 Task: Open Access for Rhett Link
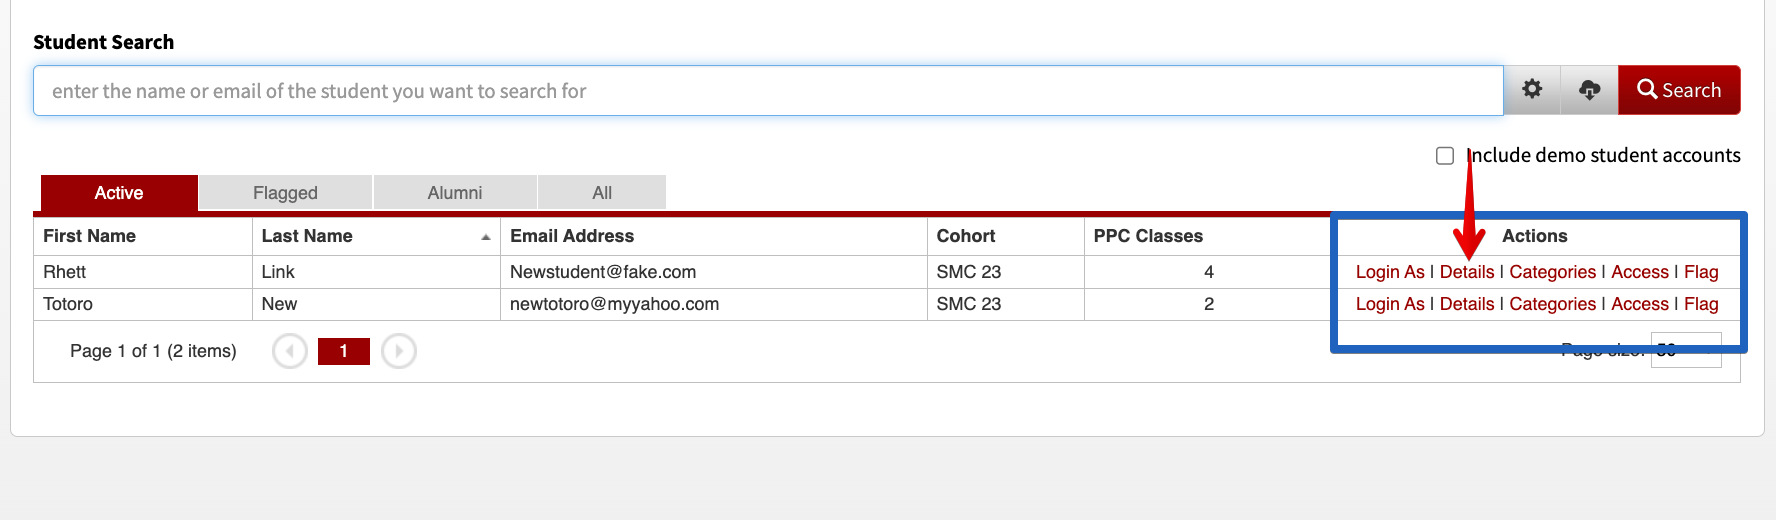(1640, 272)
